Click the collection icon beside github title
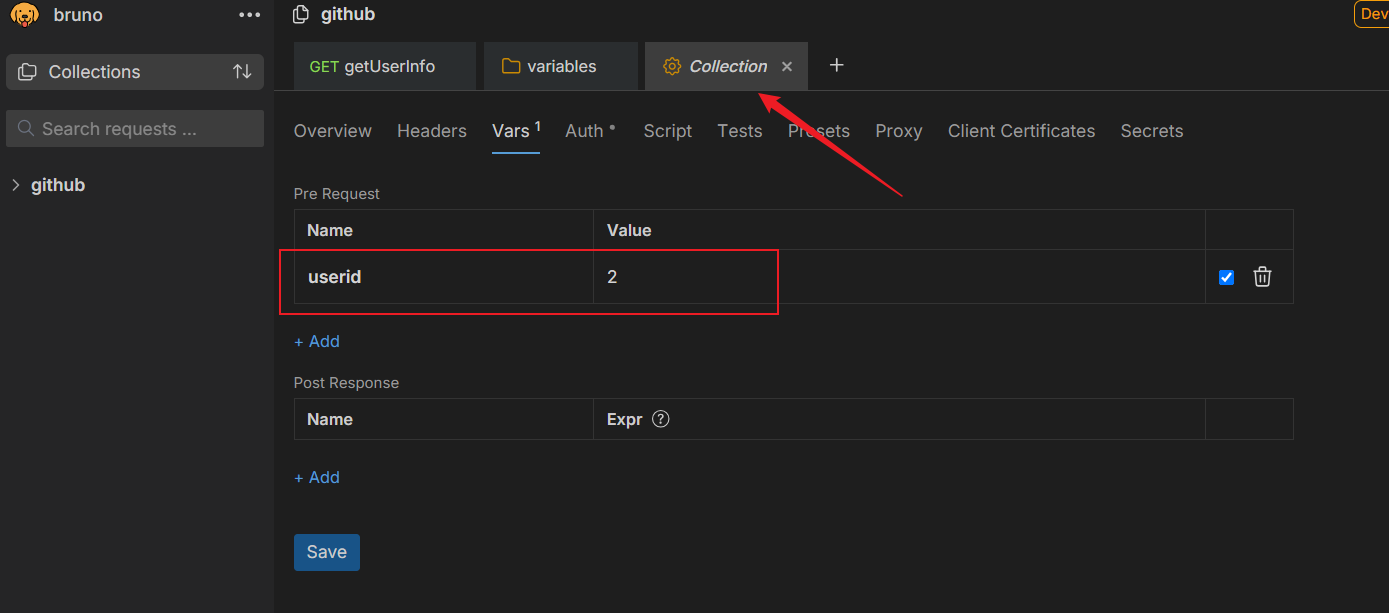 coord(301,14)
